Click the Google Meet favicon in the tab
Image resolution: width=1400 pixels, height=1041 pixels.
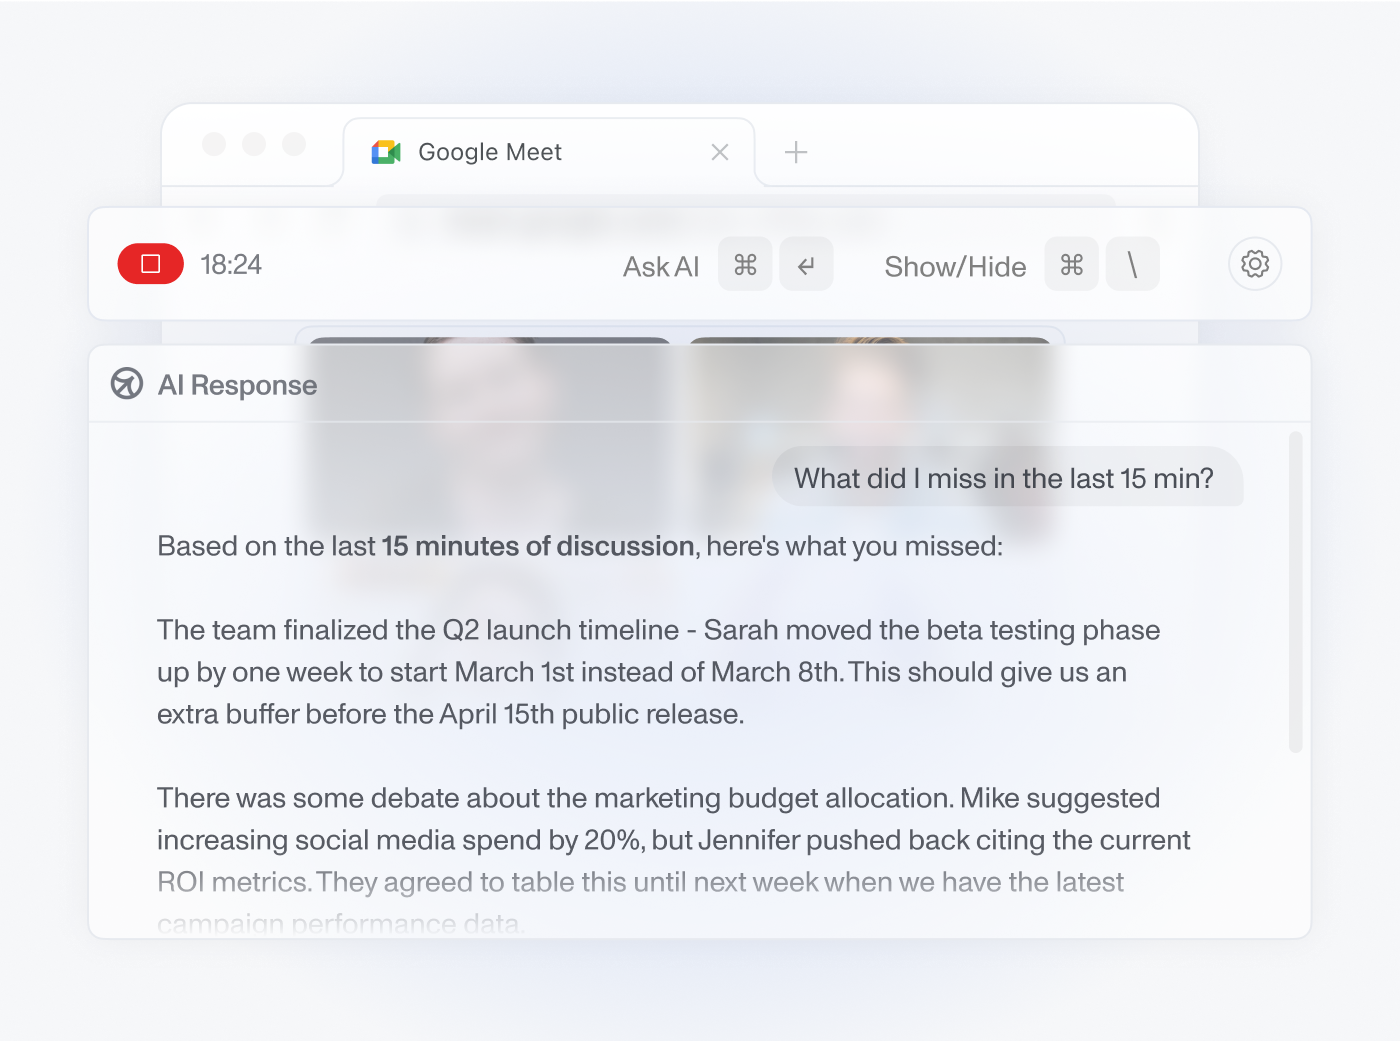coord(385,151)
